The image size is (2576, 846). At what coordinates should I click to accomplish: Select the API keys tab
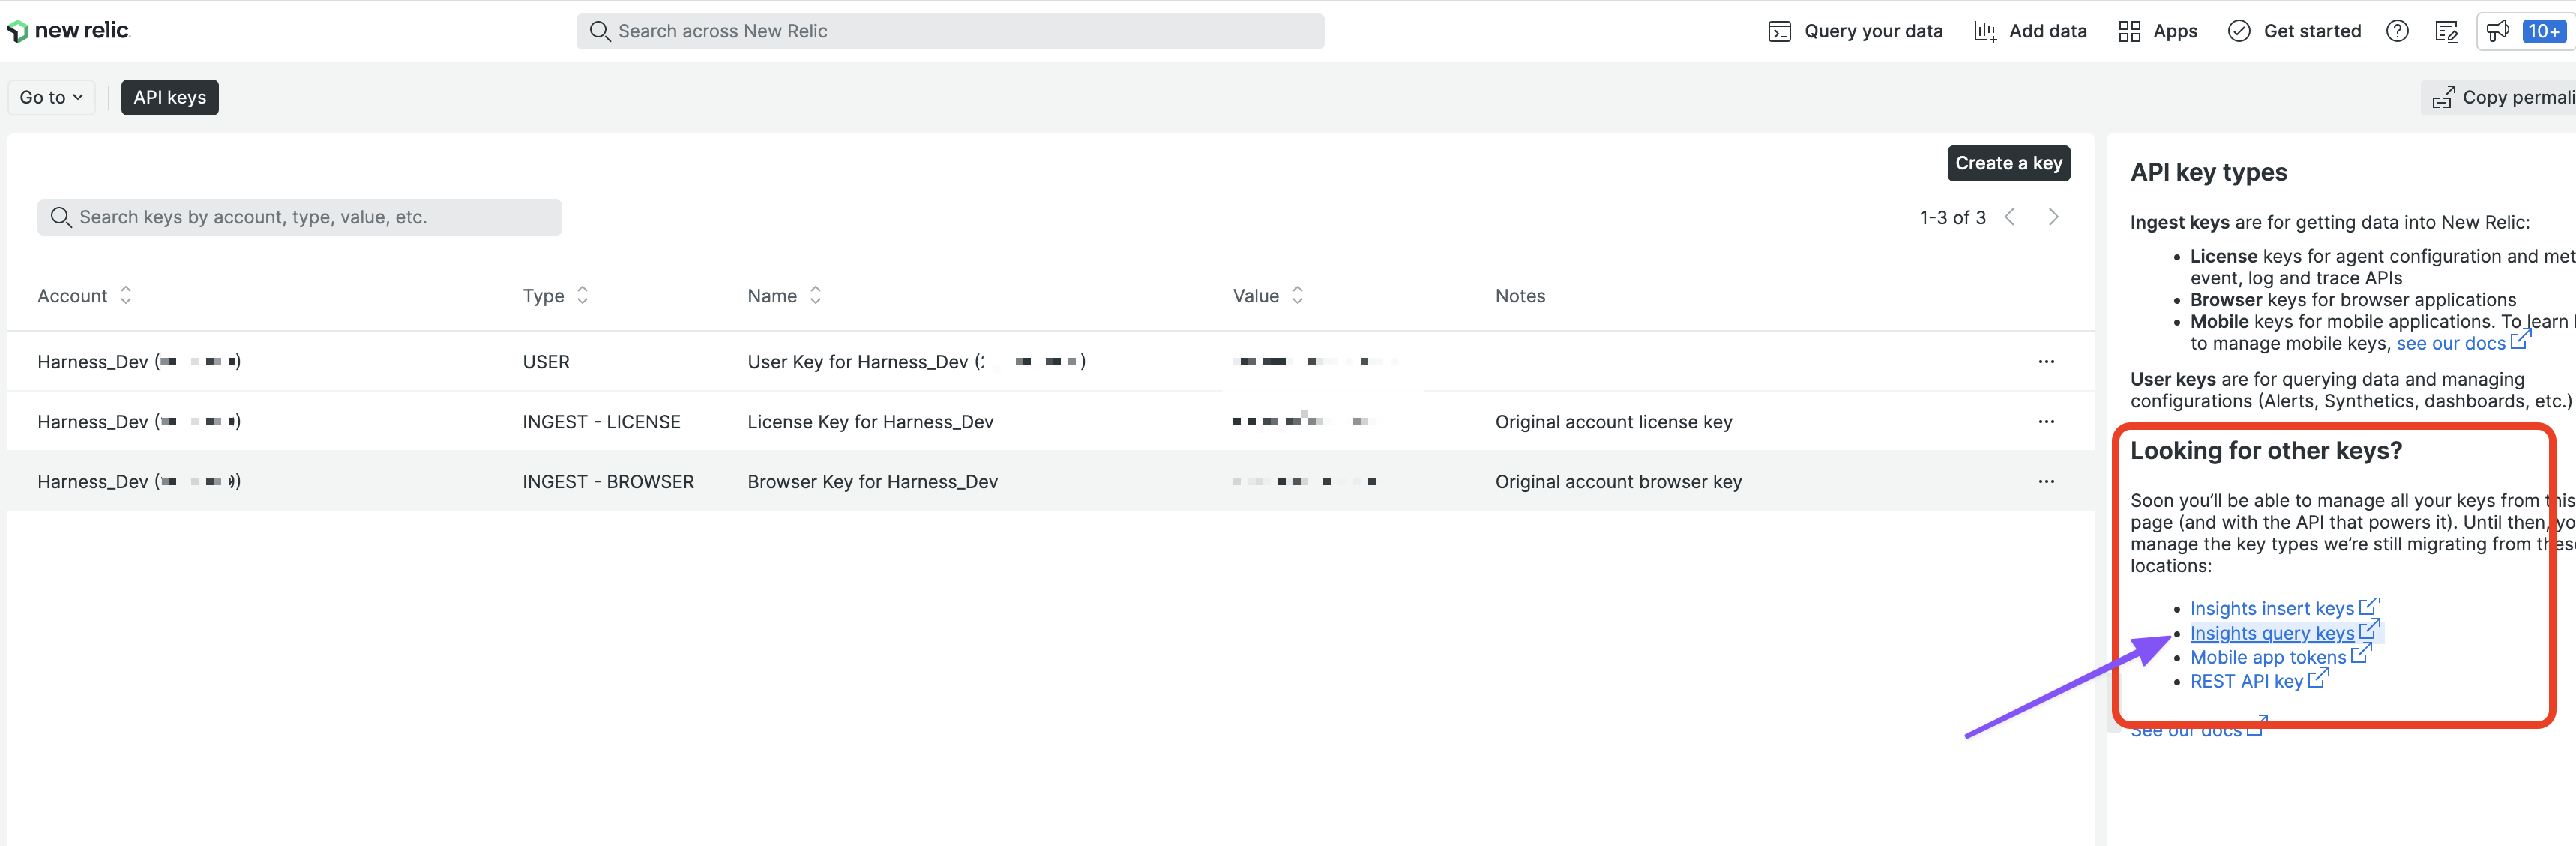(170, 97)
